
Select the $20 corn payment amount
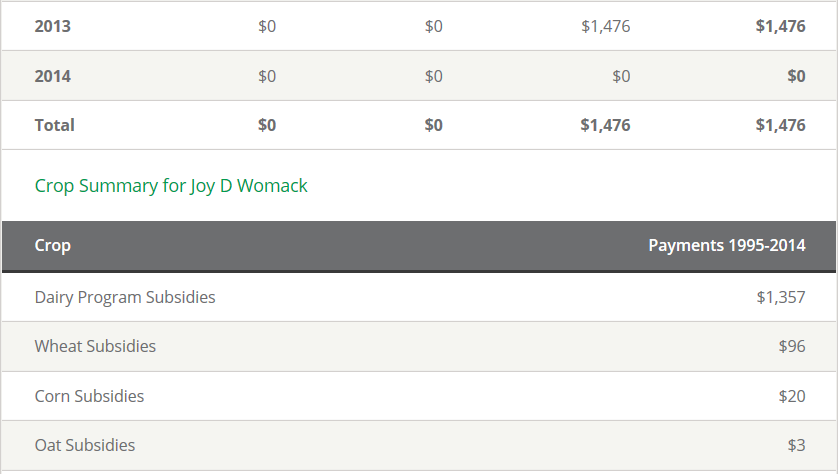[x=792, y=396]
